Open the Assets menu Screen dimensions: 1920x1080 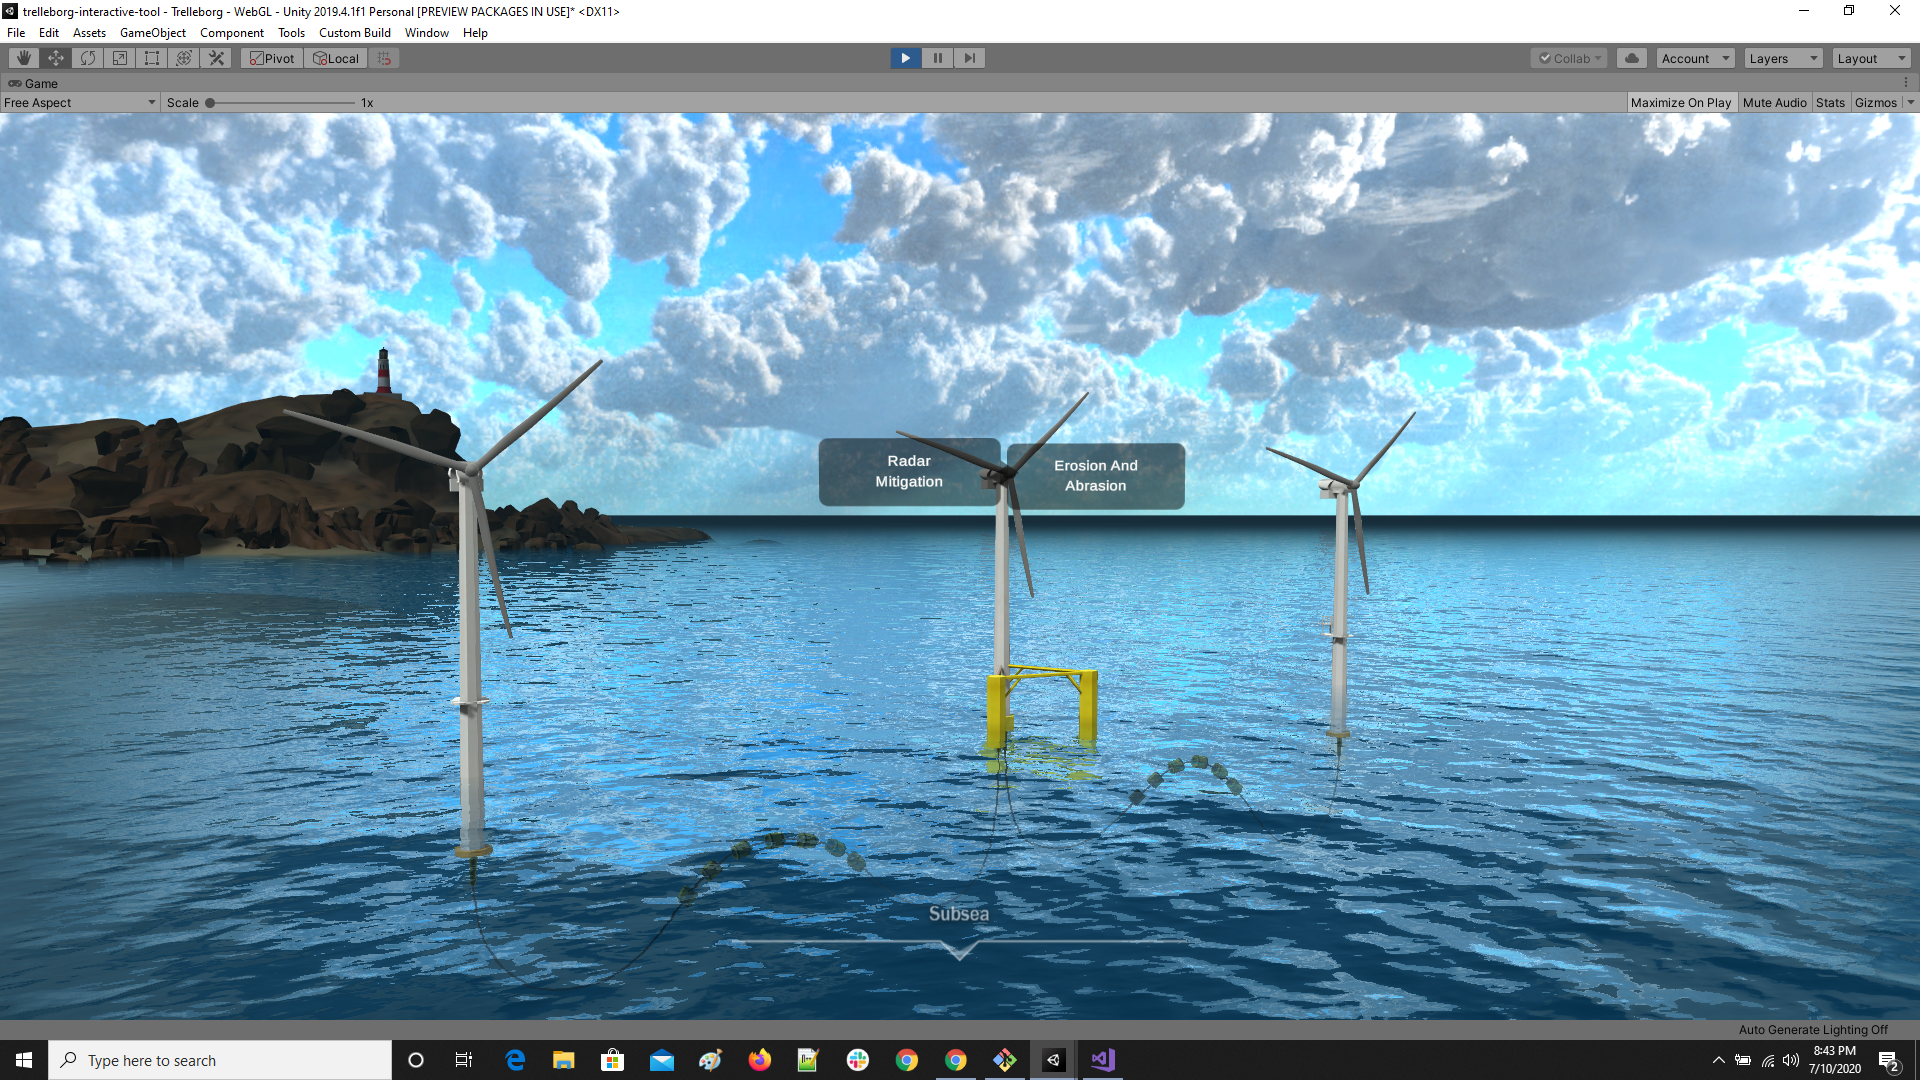coord(89,33)
